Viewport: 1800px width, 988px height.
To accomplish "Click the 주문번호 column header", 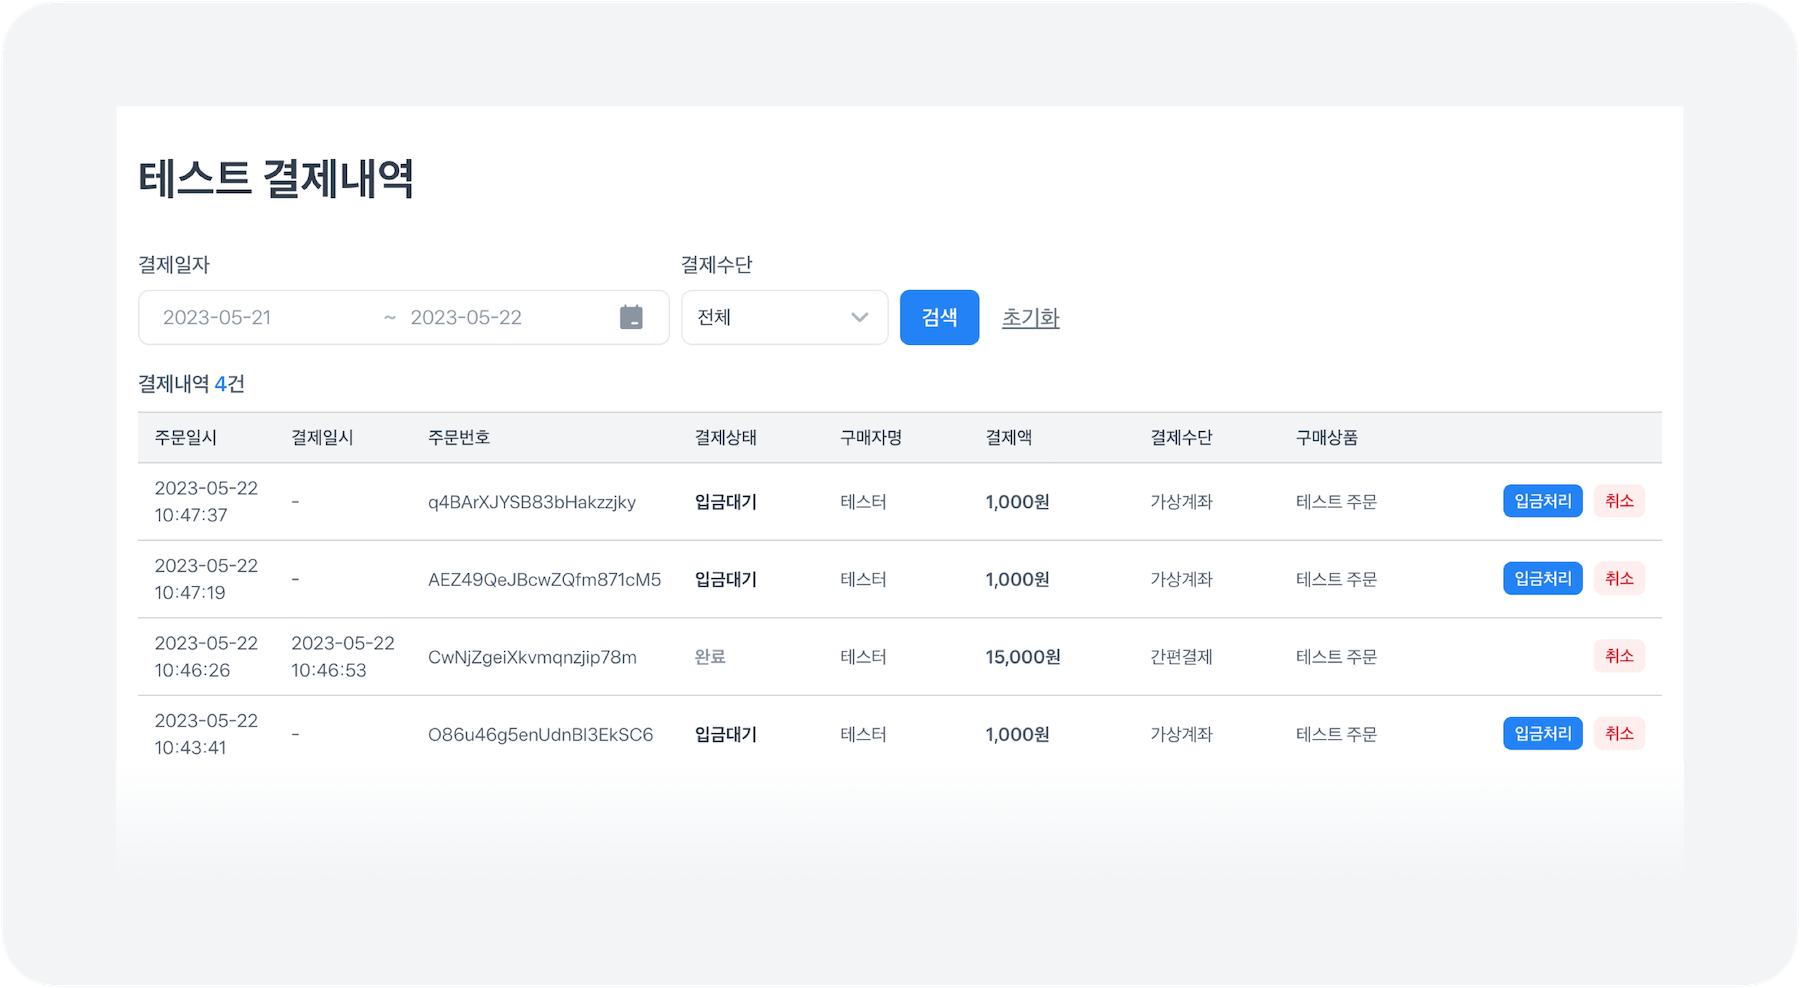I will pos(459,437).
